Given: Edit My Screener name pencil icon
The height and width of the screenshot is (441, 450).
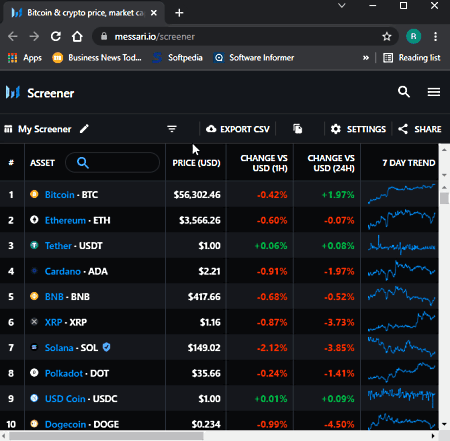Looking at the screenshot, I should [84, 129].
